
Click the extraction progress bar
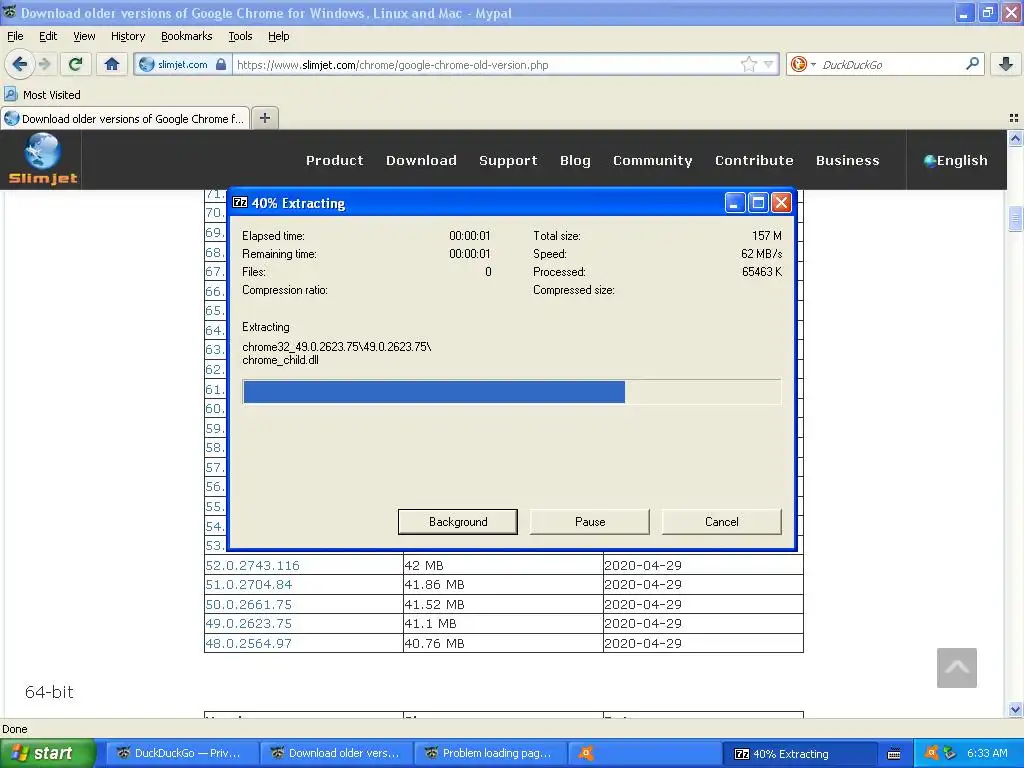pyautogui.click(x=511, y=392)
